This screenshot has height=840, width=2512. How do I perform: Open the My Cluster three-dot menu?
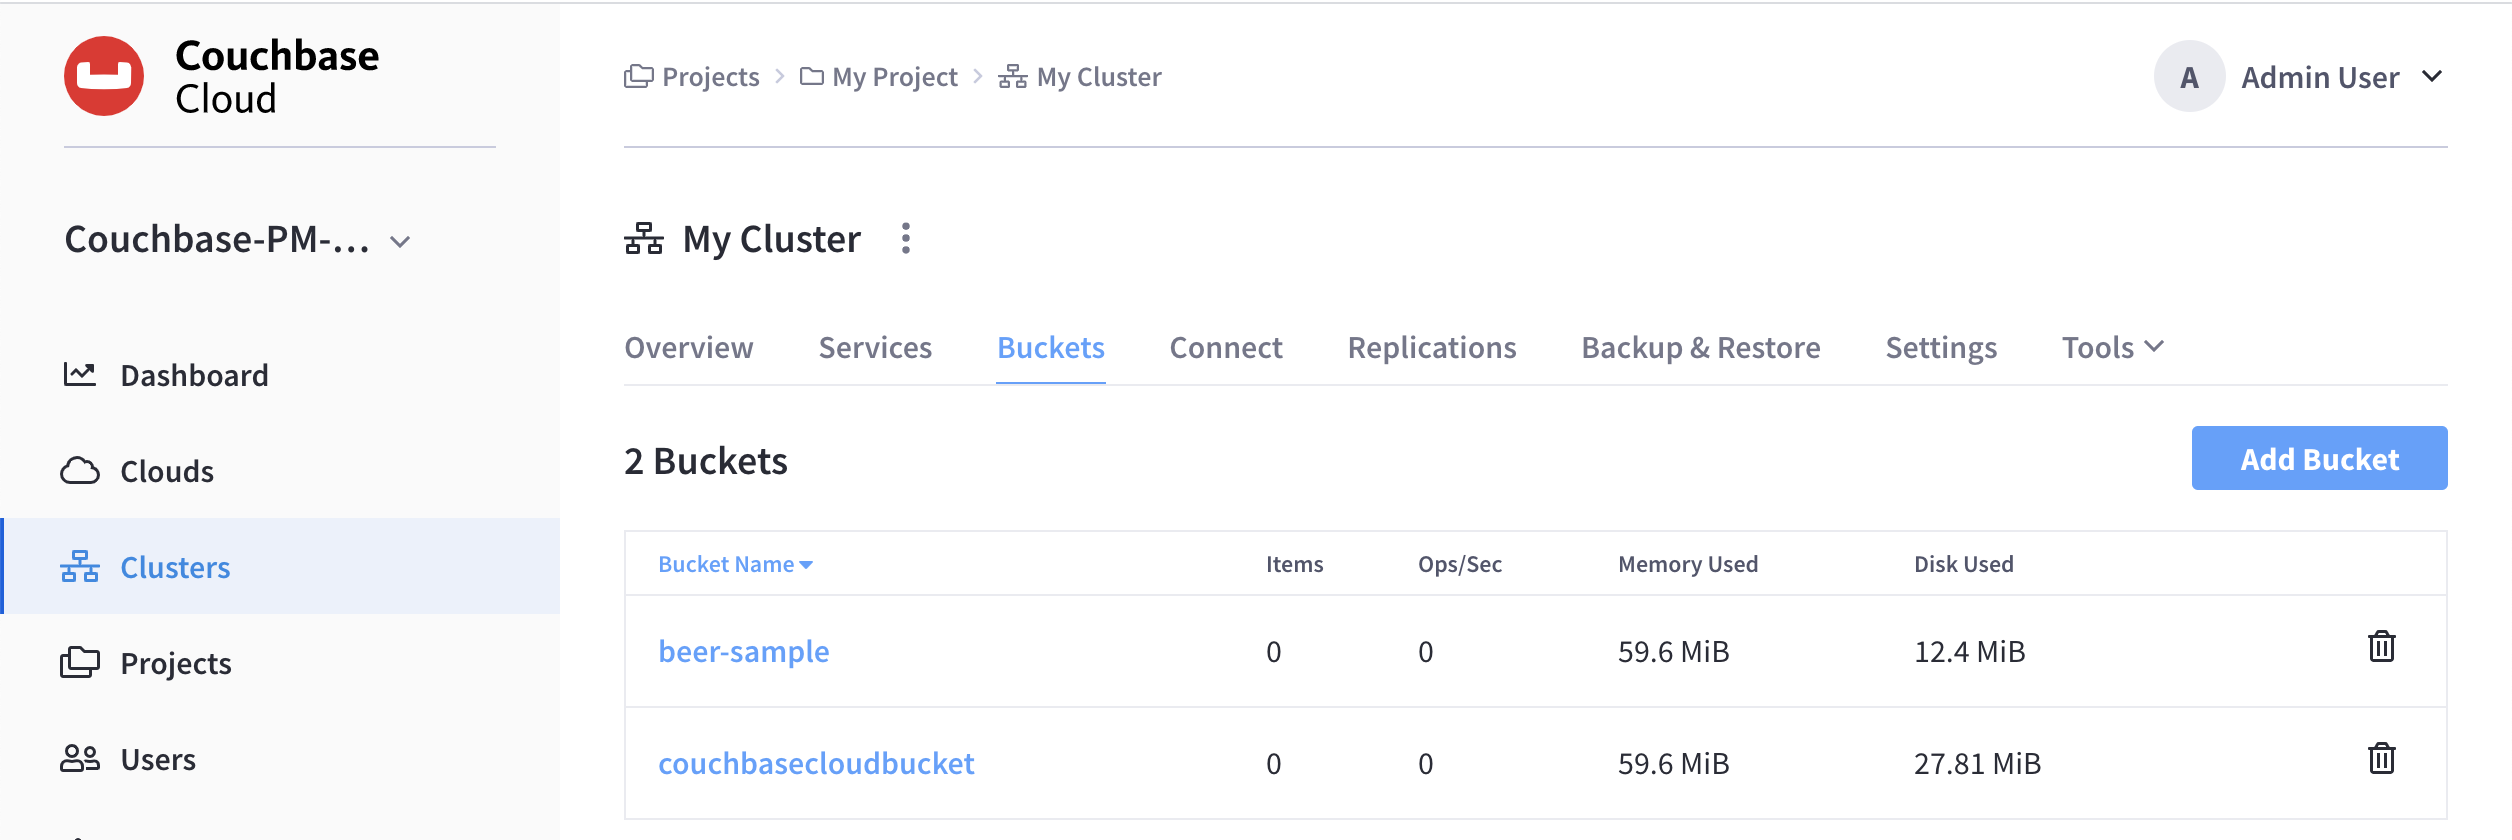905,239
